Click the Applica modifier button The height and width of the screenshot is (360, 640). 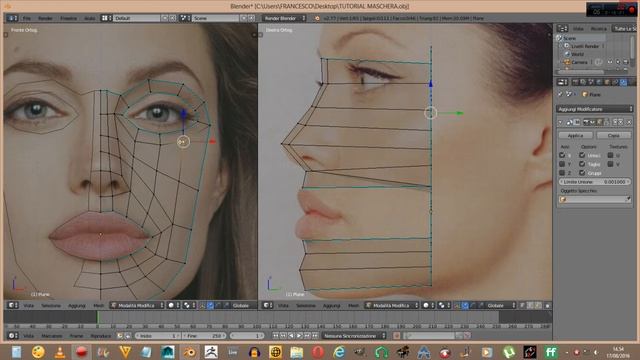tap(575, 135)
